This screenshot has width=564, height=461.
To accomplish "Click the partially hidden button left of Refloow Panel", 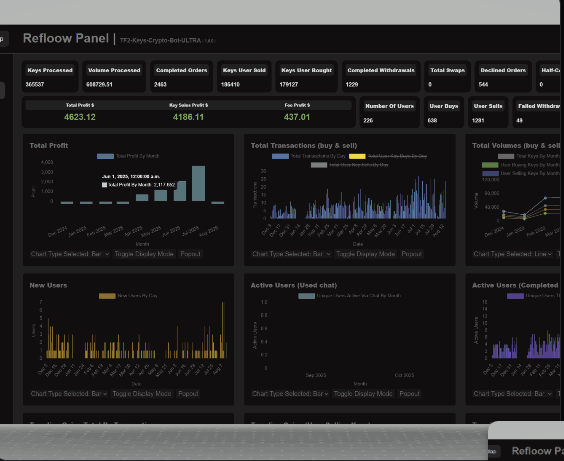I will tap(4, 38).
